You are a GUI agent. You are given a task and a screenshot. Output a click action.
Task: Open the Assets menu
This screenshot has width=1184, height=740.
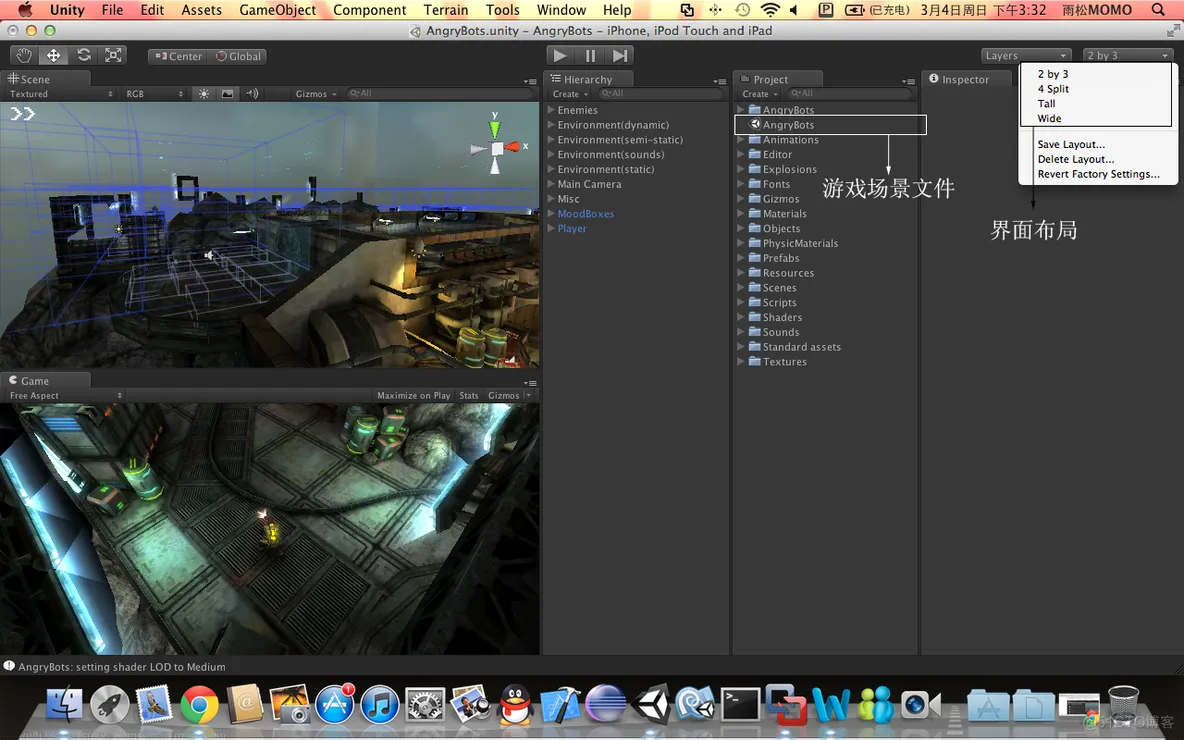pyautogui.click(x=202, y=10)
